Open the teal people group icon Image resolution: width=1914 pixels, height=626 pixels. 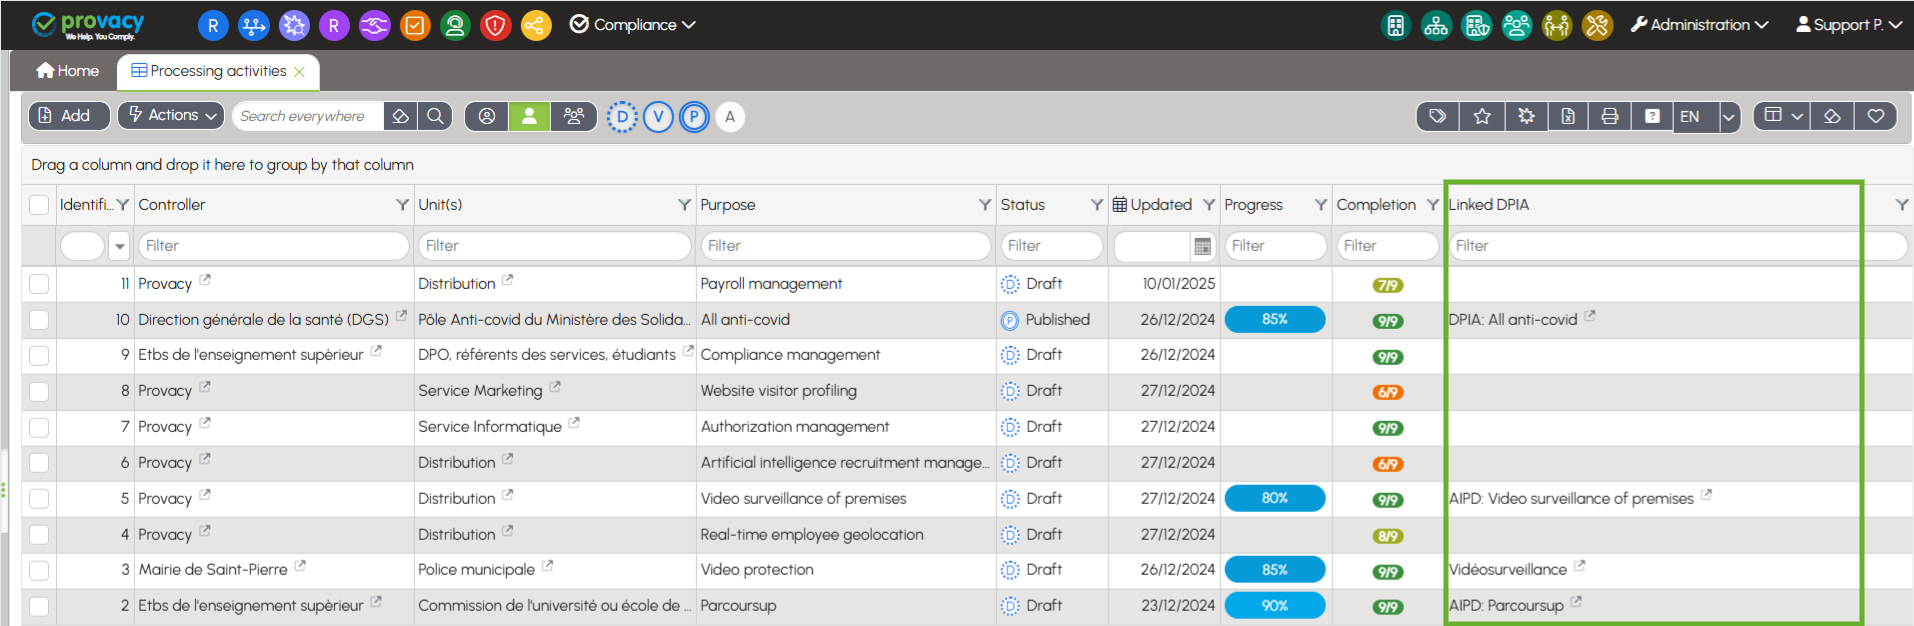pyautogui.click(x=1517, y=25)
